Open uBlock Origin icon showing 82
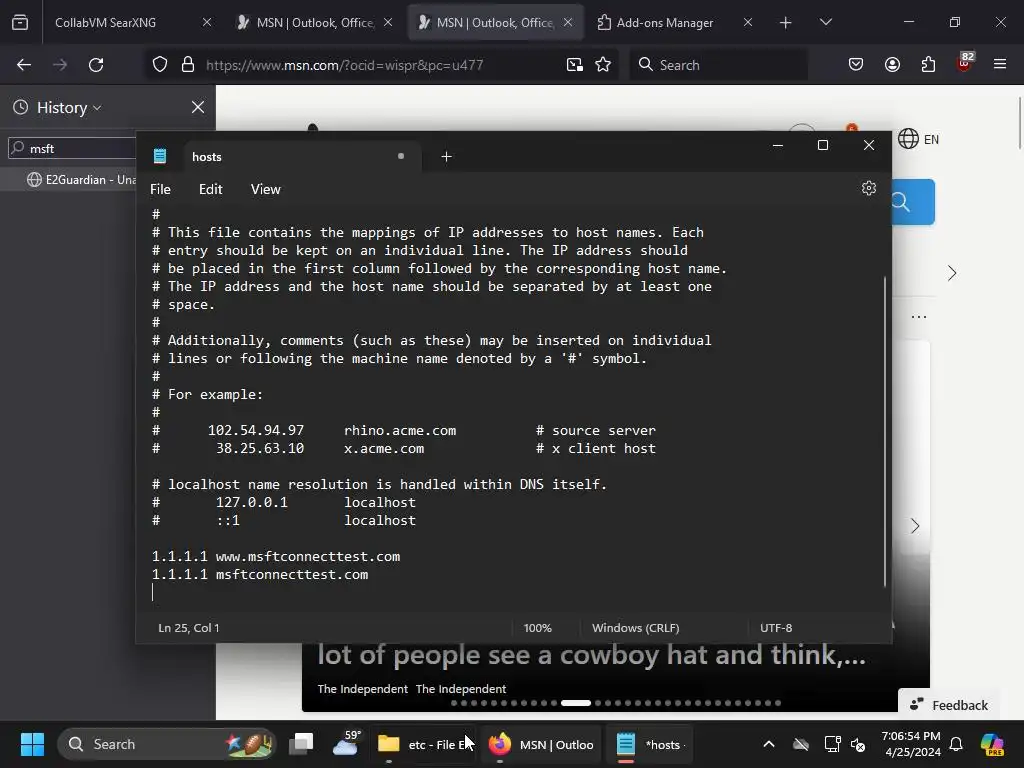 (x=965, y=63)
